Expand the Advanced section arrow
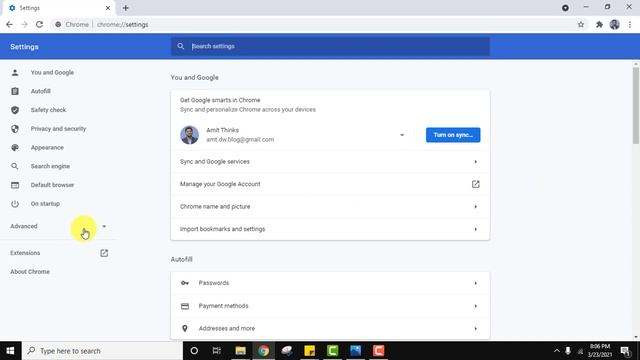Viewport: 640px width, 360px height. click(104, 226)
